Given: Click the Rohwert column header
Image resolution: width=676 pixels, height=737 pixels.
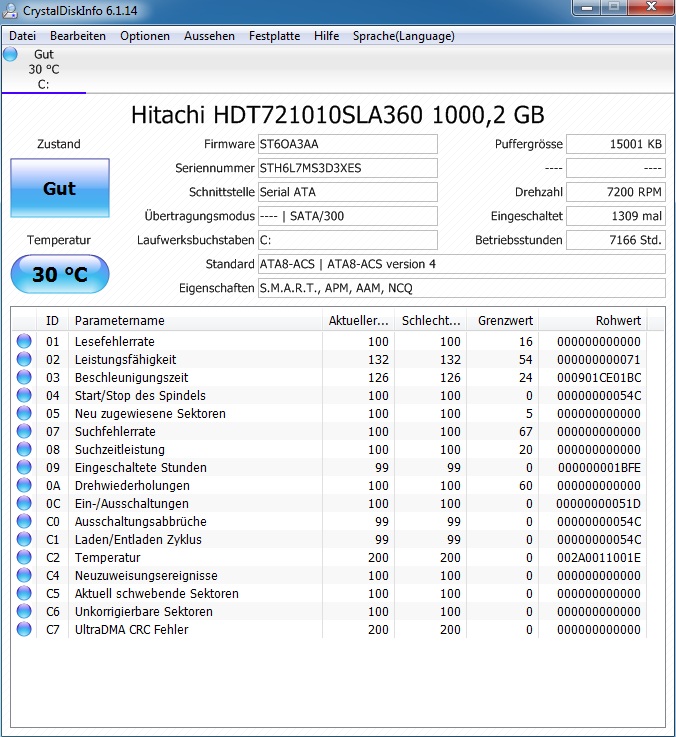Looking at the screenshot, I should [x=592, y=321].
